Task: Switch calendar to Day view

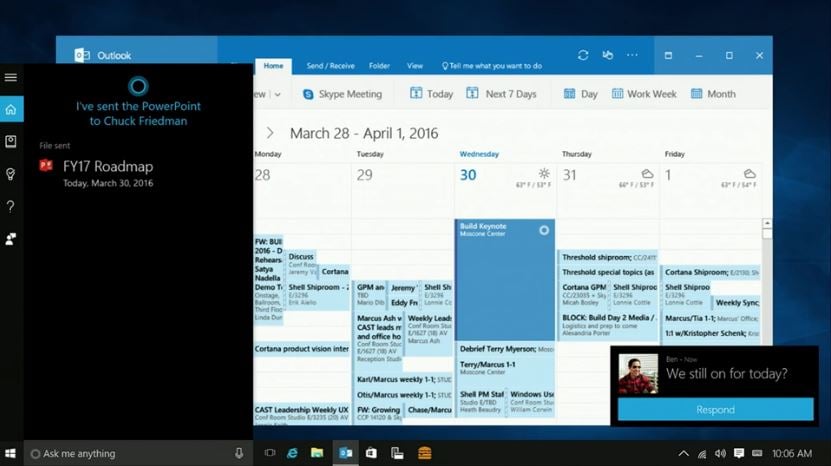Action: pyautogui.click(x=581, y=94)
